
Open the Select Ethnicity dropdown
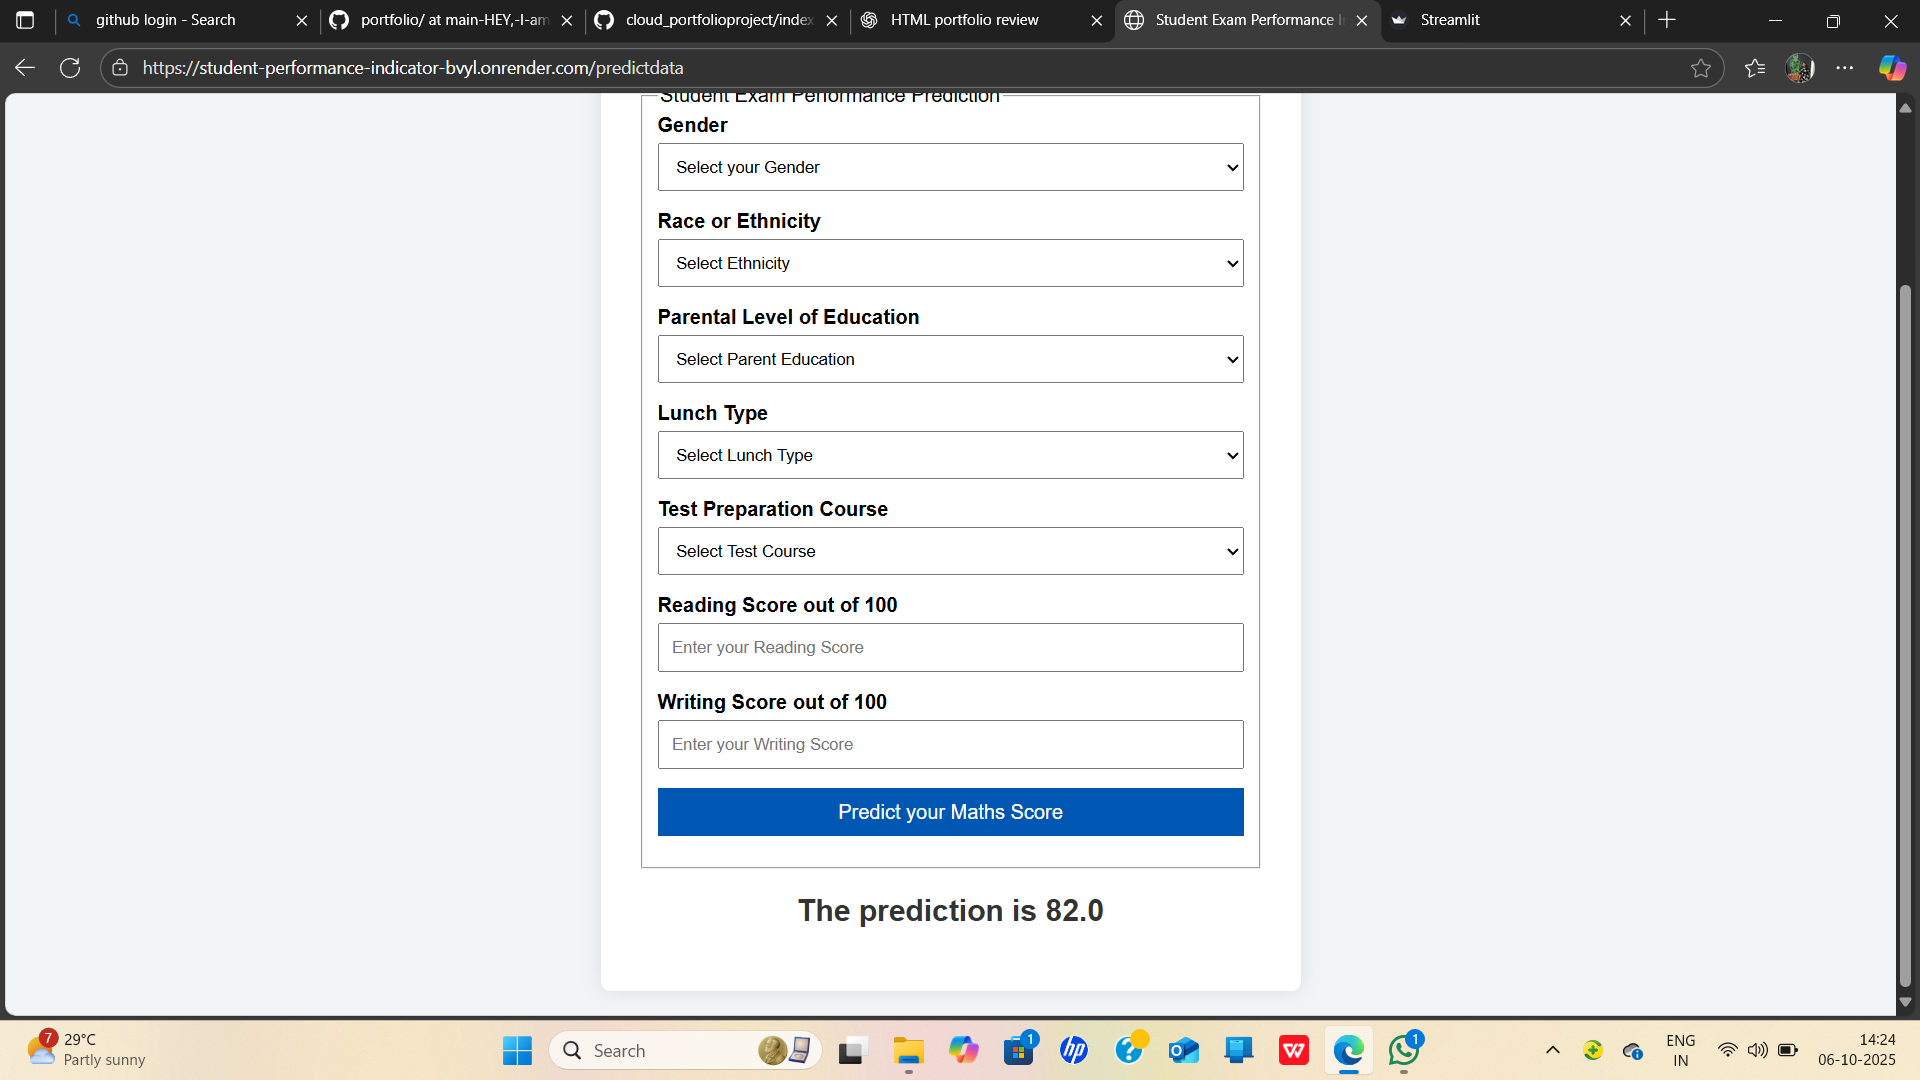[x=950, y=263]
